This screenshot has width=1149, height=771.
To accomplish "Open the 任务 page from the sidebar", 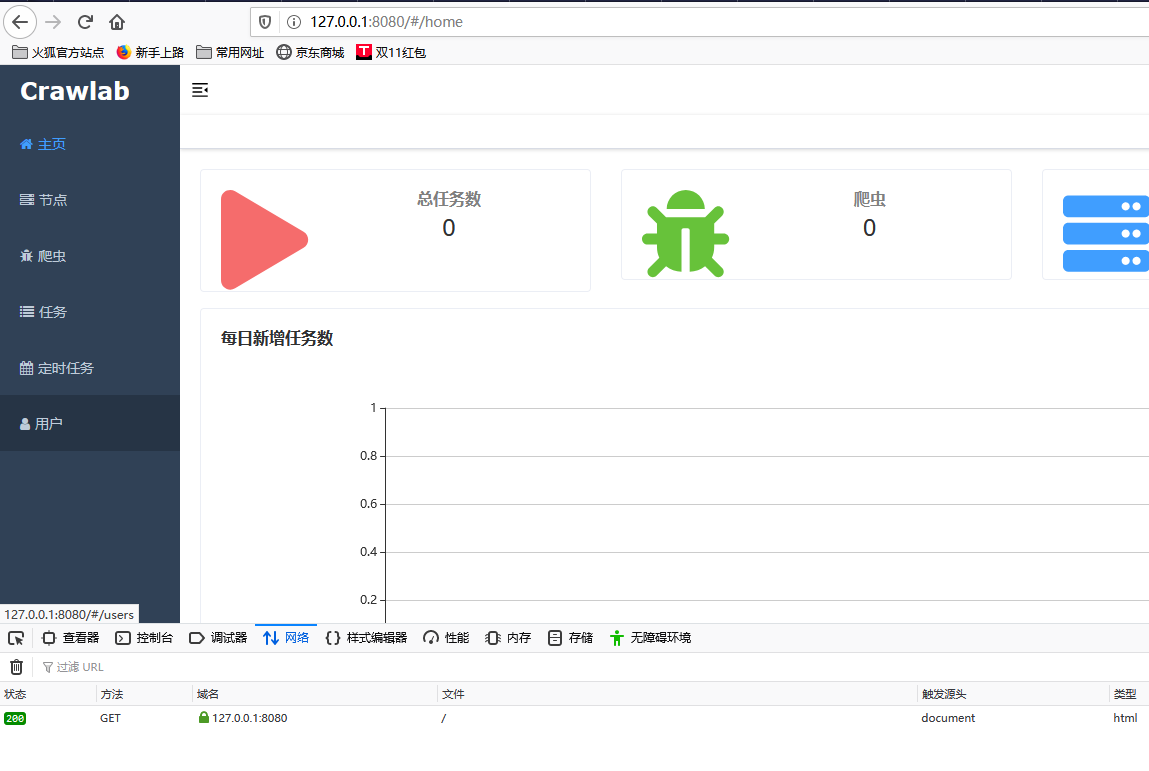I will tap(53, 311).
